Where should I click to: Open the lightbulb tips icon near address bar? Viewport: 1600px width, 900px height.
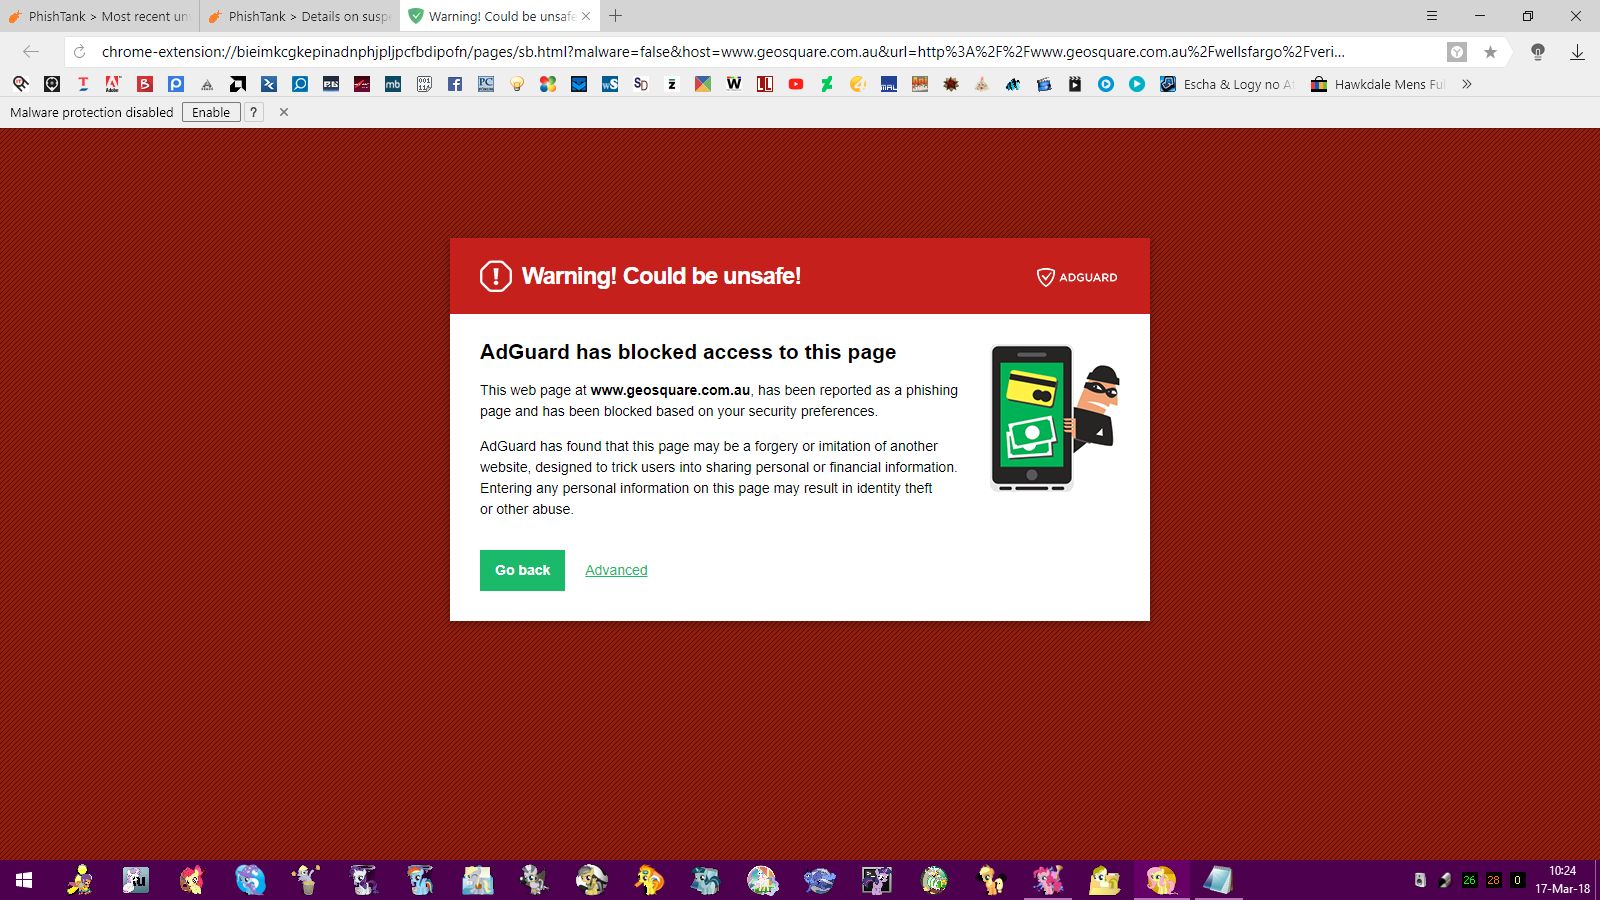tap(1538, 52)
